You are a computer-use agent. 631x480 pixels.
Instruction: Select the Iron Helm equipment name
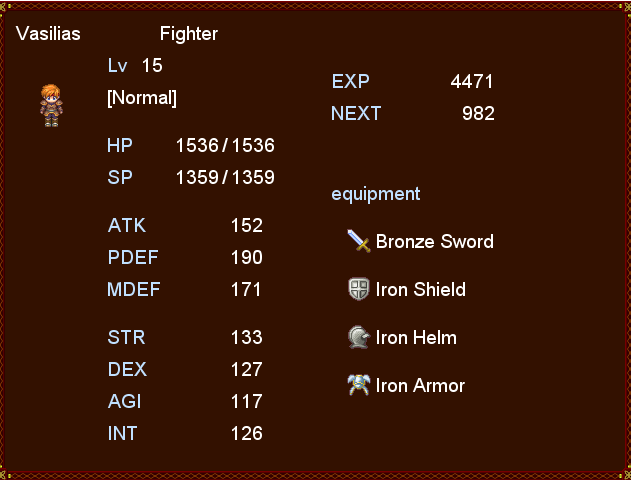pos(416,338)
